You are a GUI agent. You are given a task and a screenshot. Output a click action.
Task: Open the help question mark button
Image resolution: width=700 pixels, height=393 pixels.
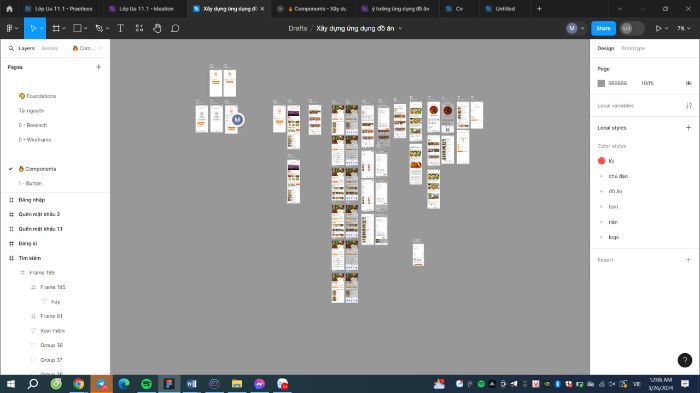tap(685, 360)
